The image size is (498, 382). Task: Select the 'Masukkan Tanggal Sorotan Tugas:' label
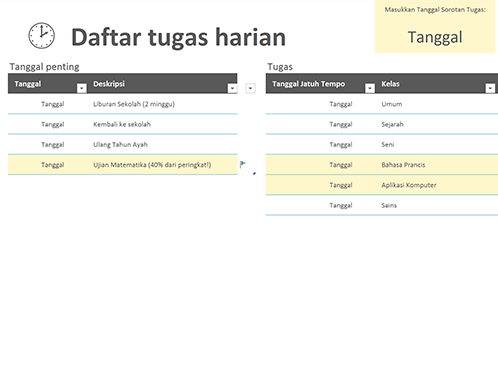pos(435,10)
